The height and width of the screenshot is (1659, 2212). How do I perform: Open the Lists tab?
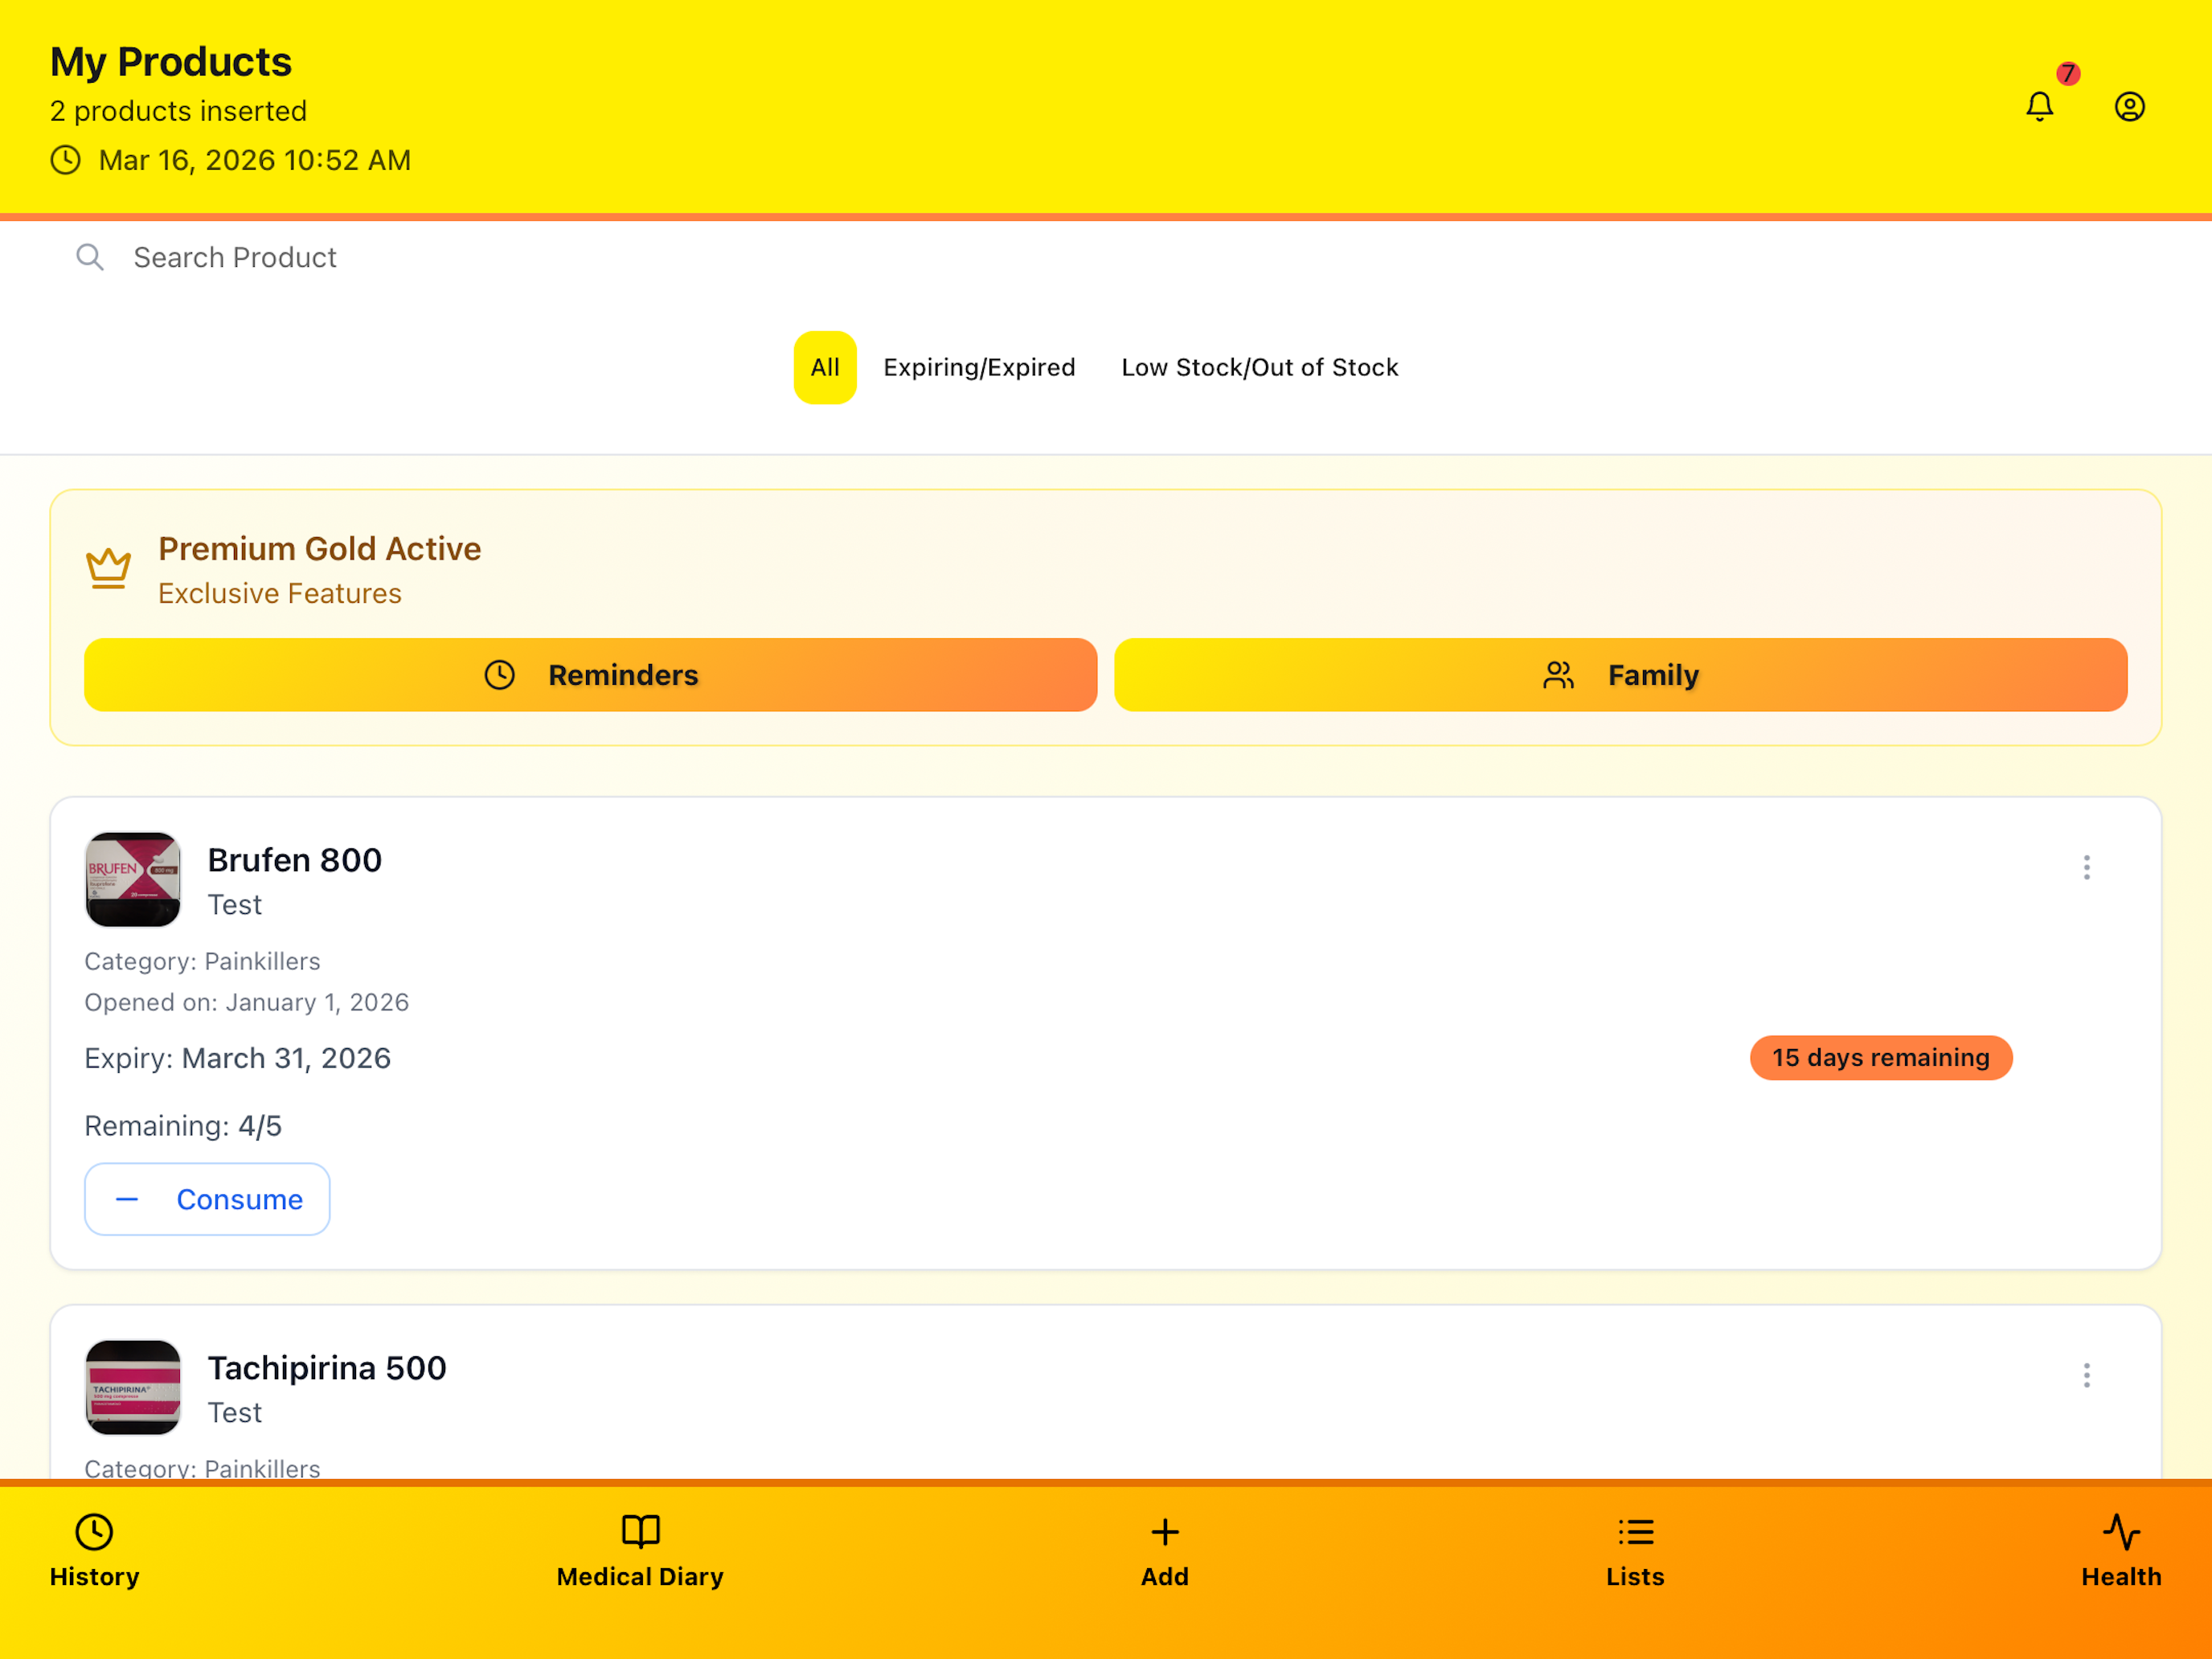pyautogui.click(x=1635, y=1551)
